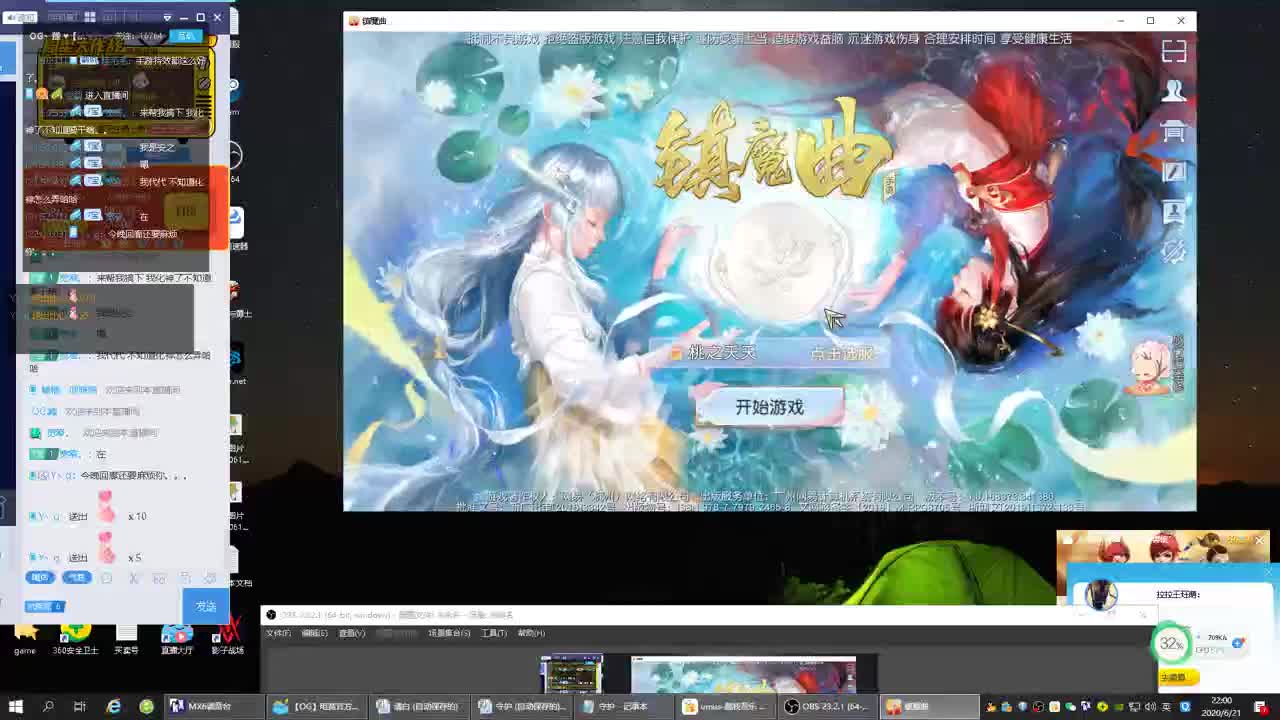The width and height of the screenshot is (1280, 720).
Task: Click the taskbar clock showing 22:00
Action: tap(1222, 706)
